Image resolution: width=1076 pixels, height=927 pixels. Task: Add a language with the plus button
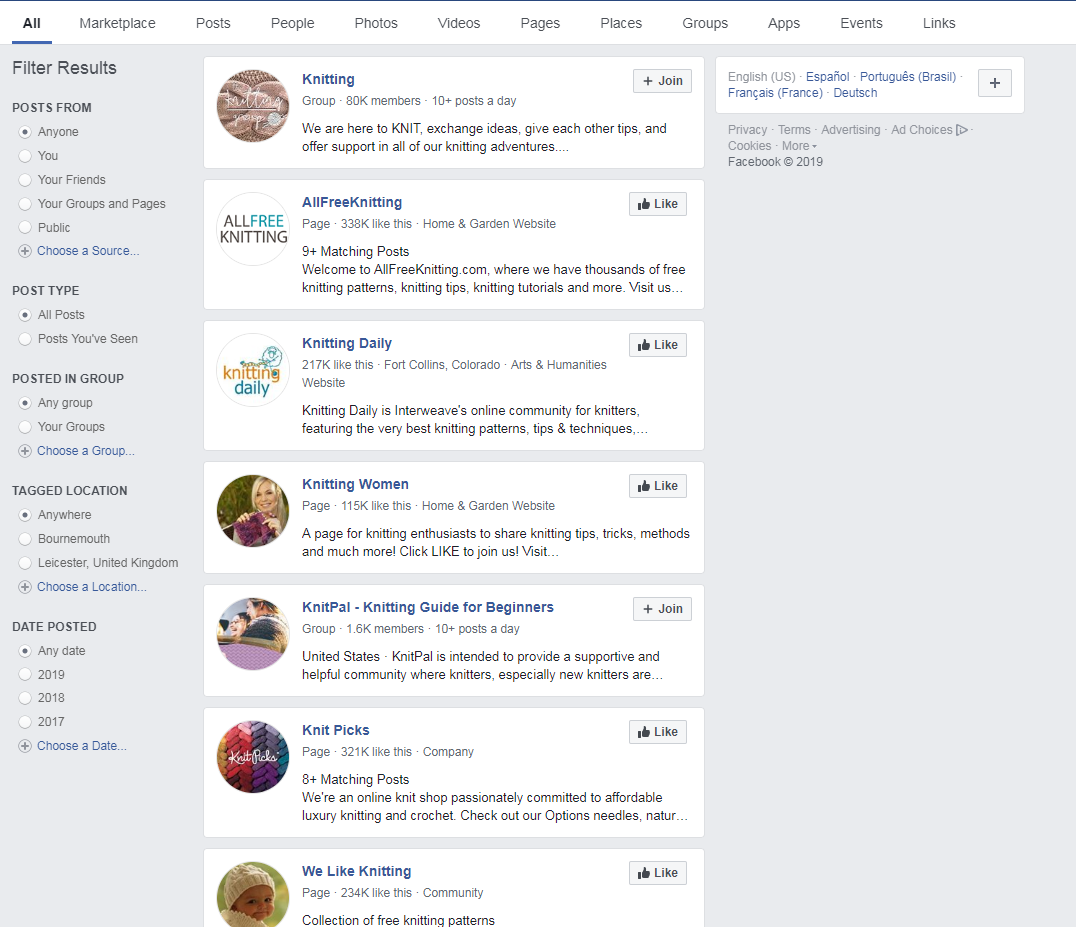click(994, 83)
